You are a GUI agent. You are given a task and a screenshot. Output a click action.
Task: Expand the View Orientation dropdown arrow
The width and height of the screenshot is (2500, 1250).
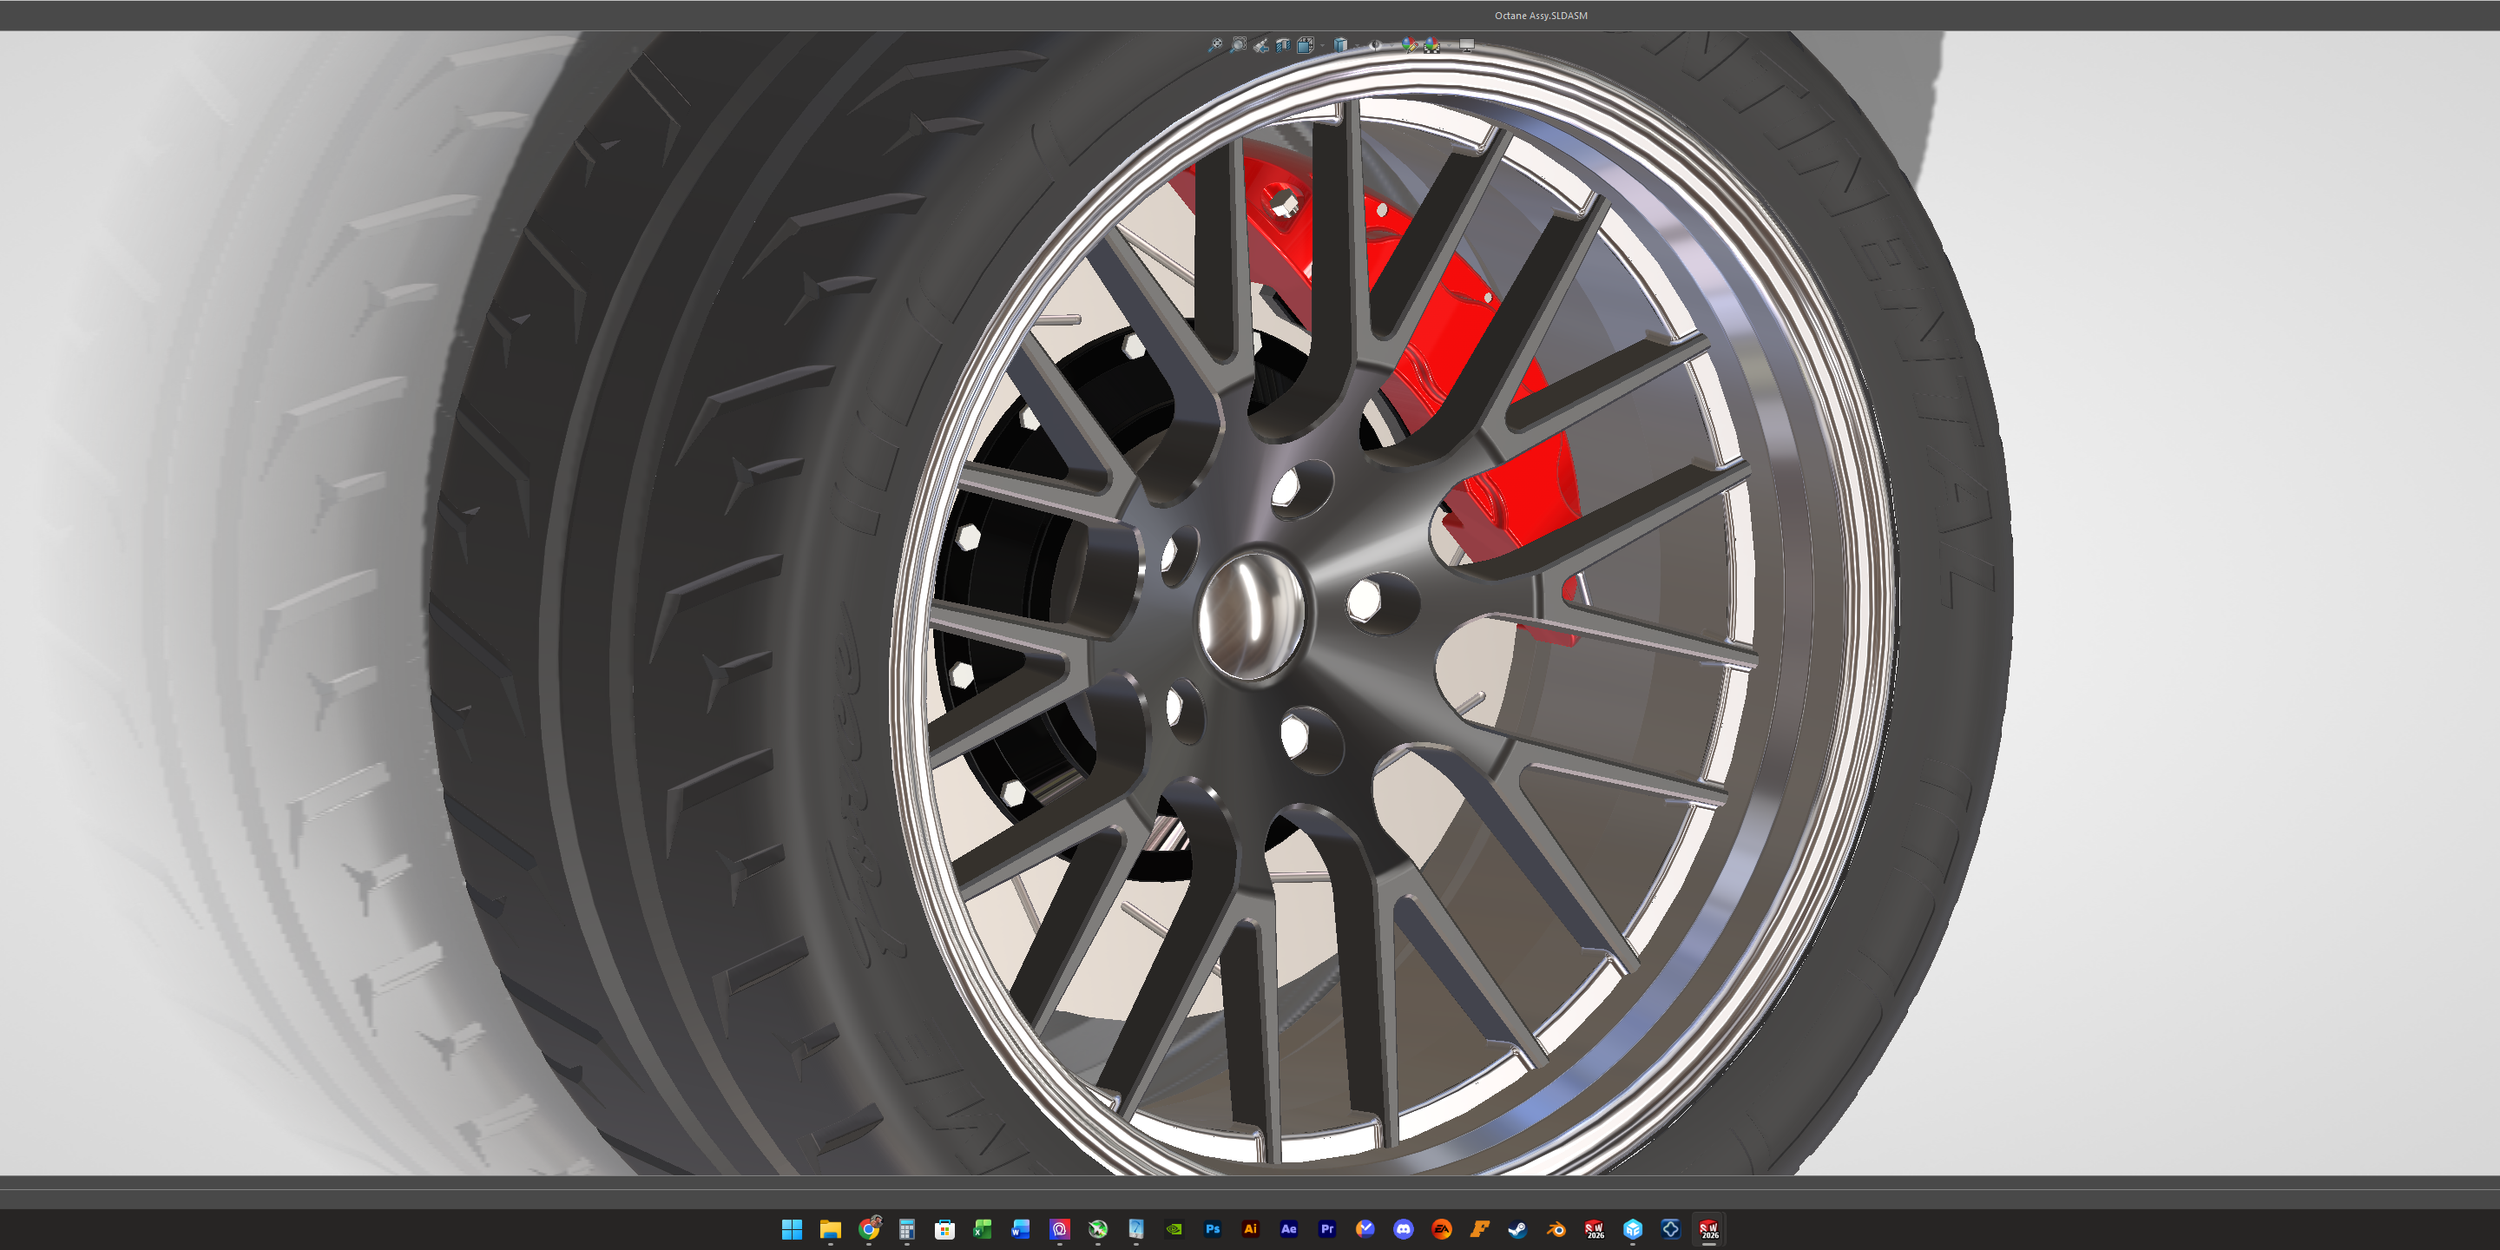(1322, 45)
